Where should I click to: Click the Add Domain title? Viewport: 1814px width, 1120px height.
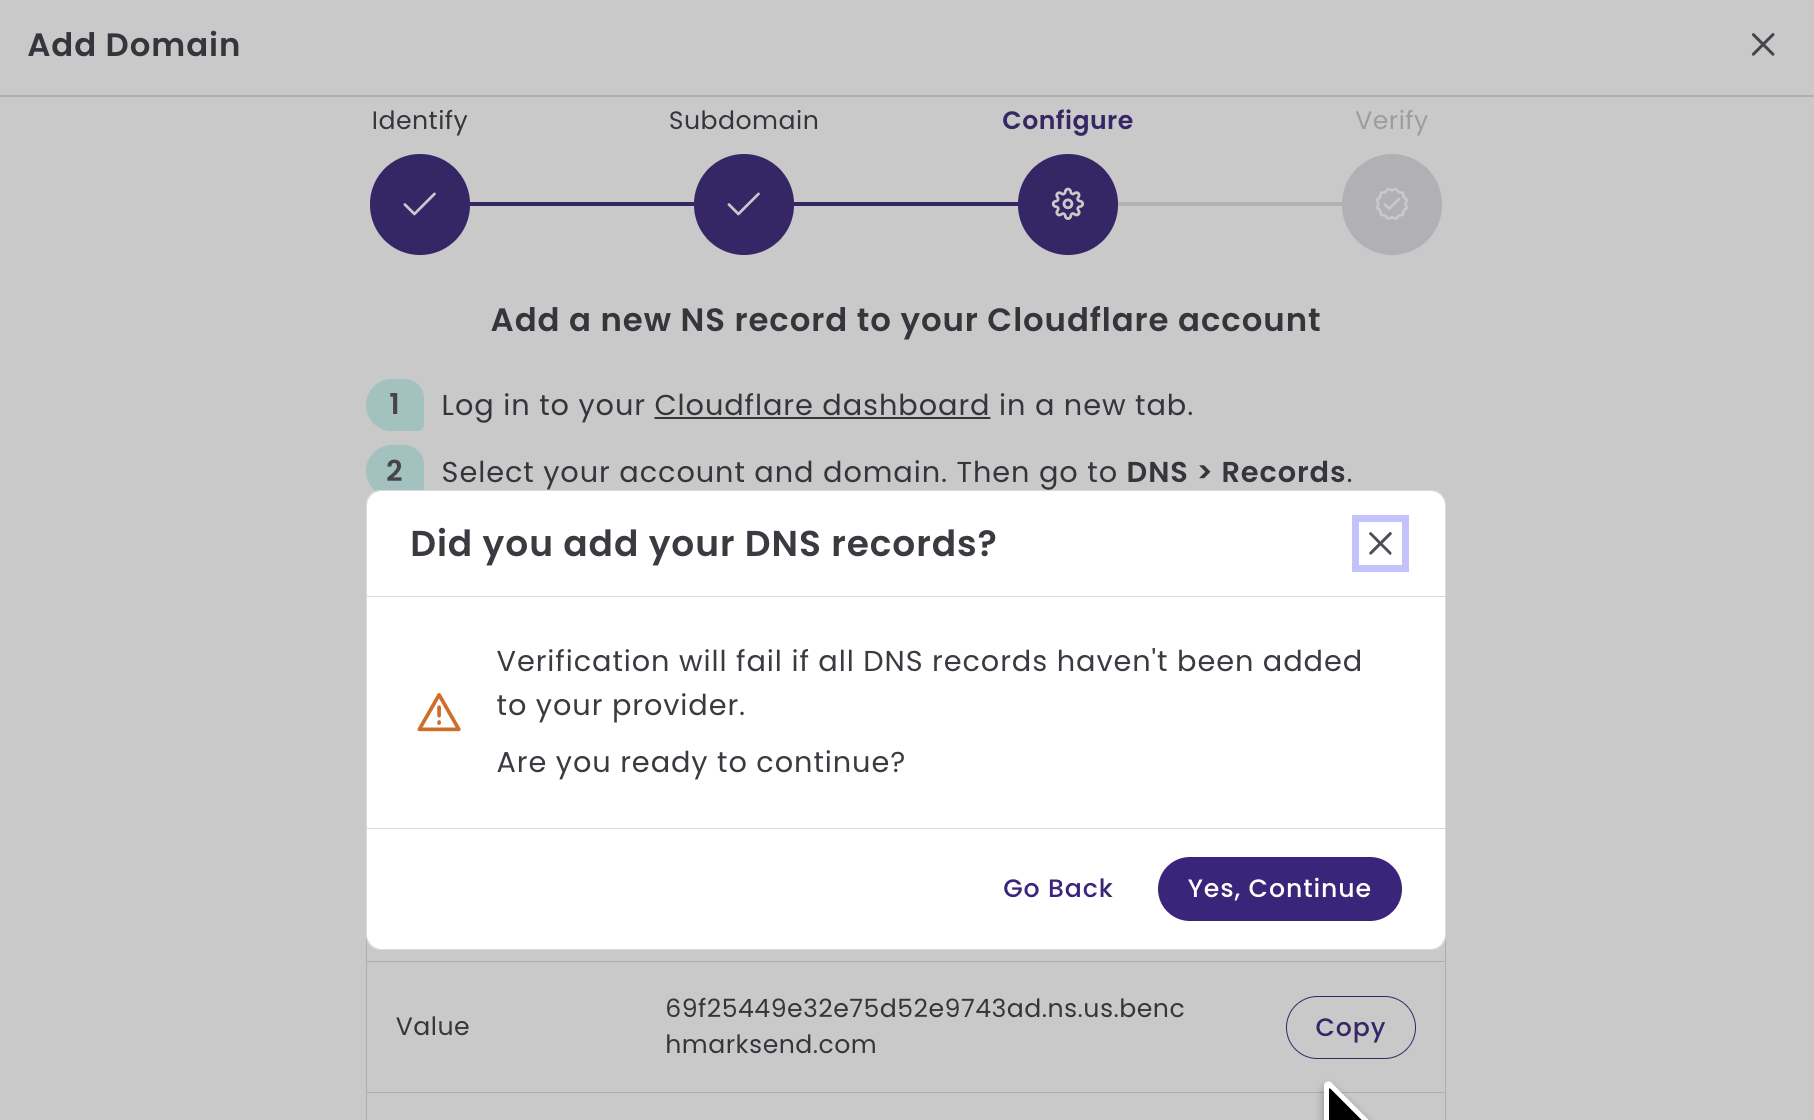click(x=134, y=45)
